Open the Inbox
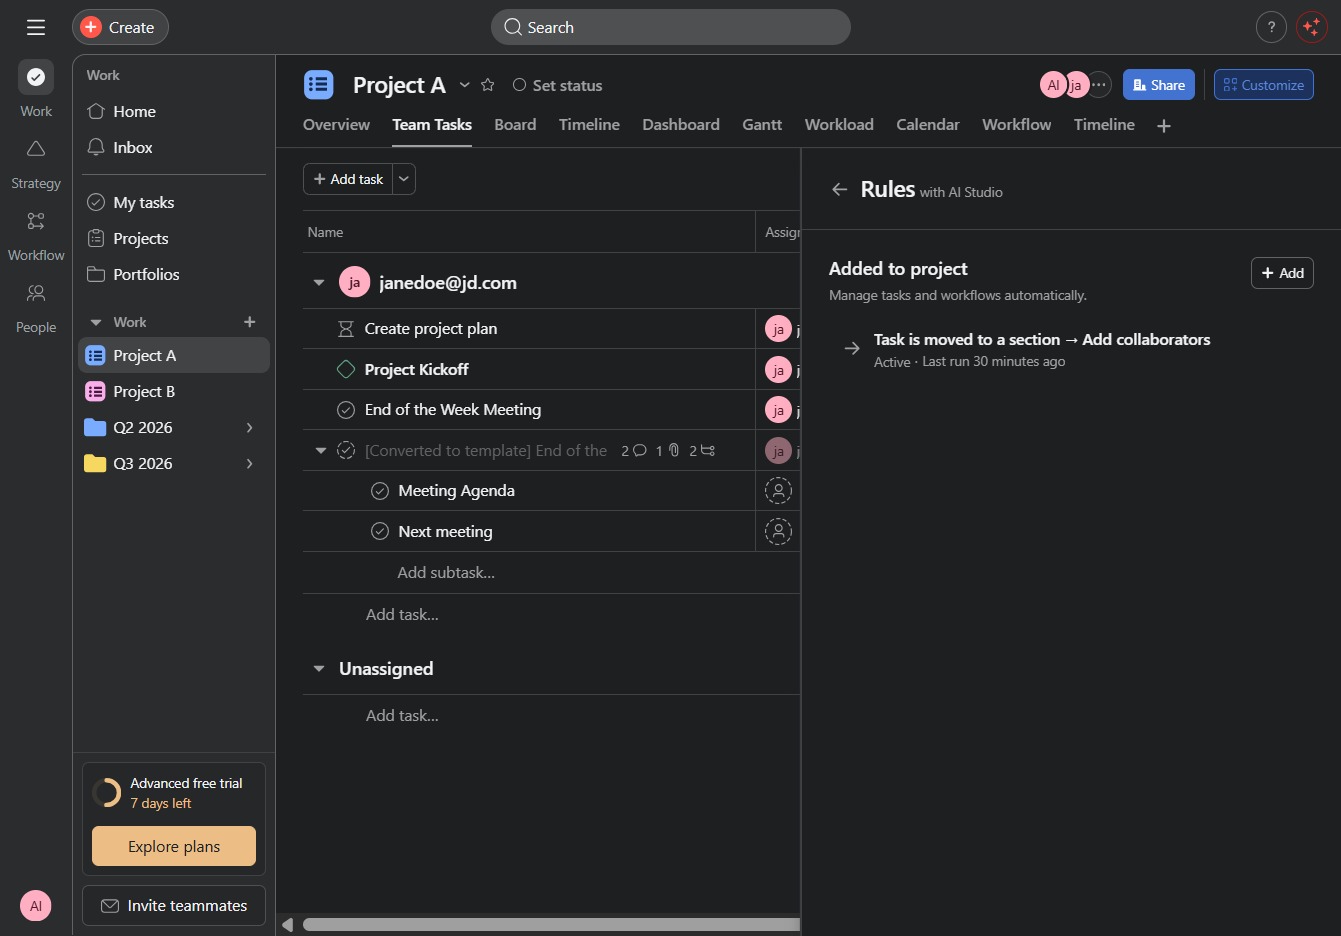 click(x=174, y=148)
